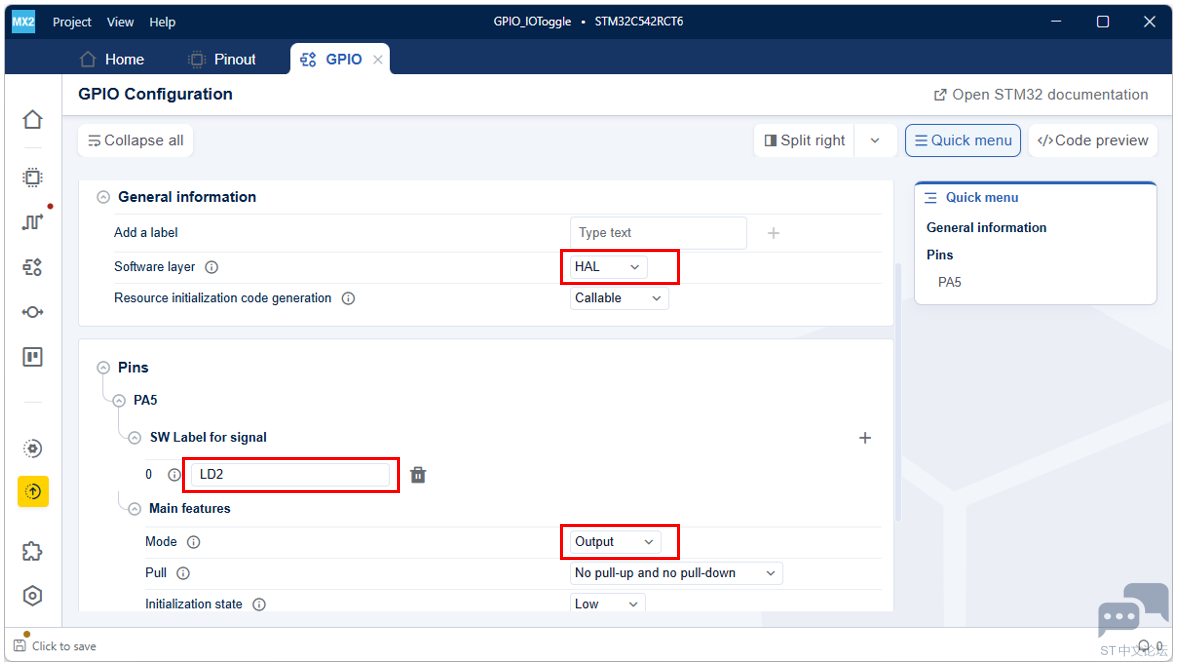This screenshot has height=666, width=1177.
Task: Show info for Pull setting
Action: (183, 574)
